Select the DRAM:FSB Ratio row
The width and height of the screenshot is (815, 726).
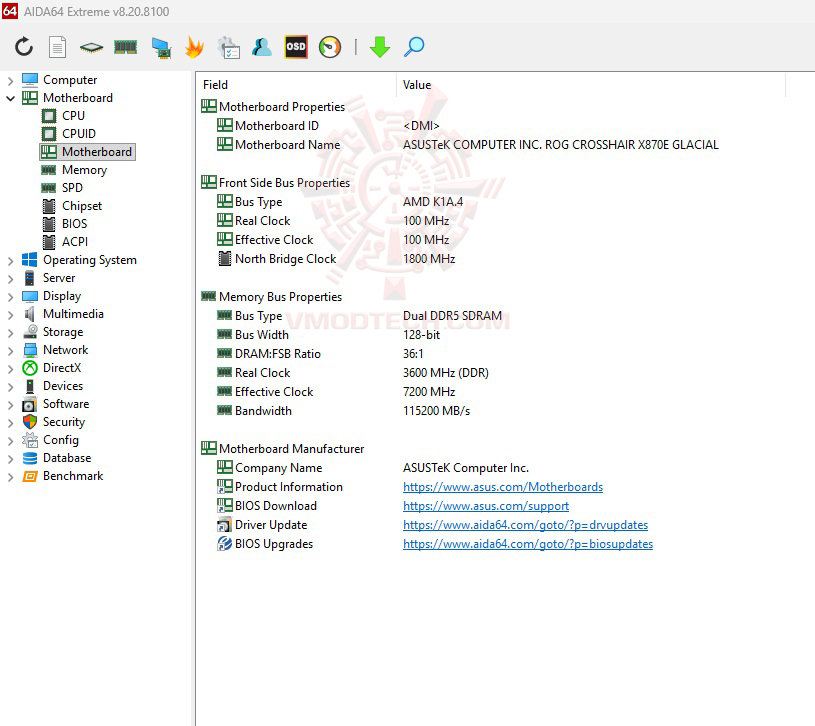[322, 354]
